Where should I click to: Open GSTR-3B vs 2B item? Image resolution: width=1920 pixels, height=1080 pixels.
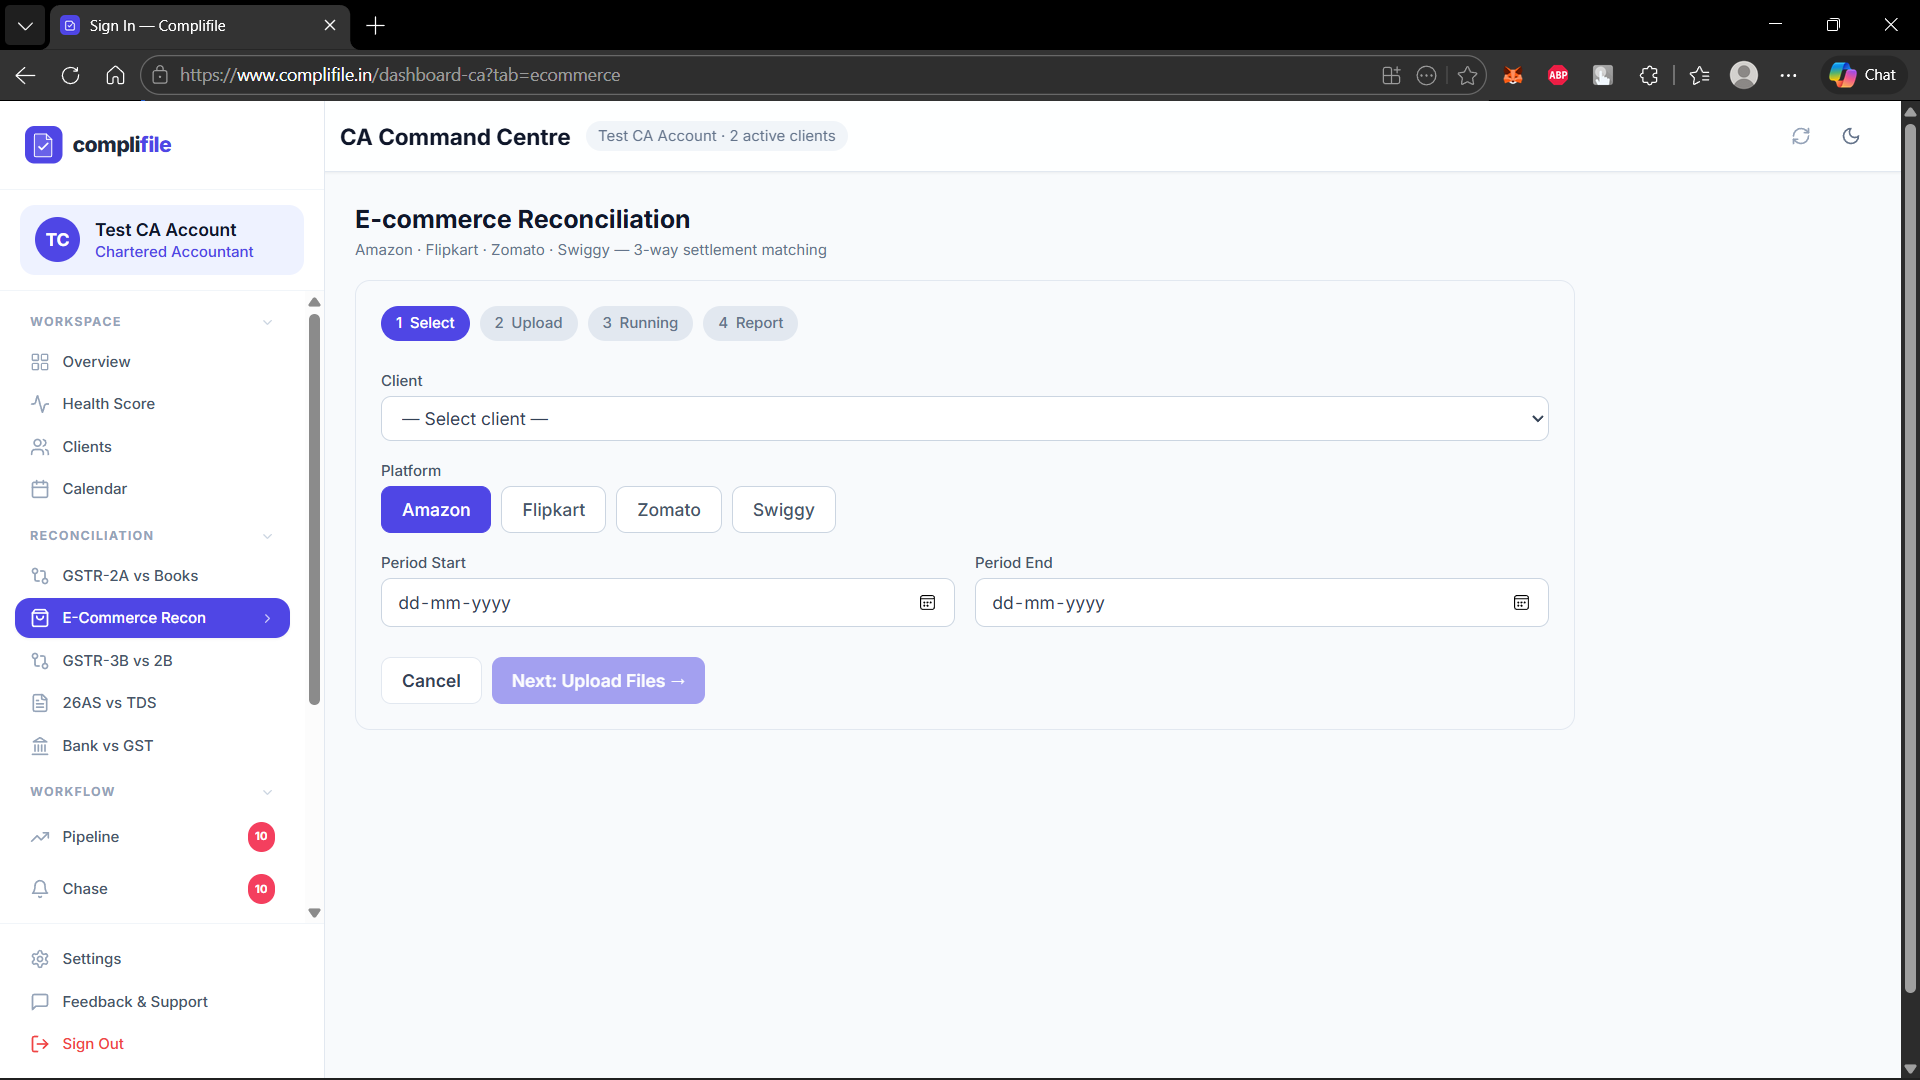(x=152, y=661)
